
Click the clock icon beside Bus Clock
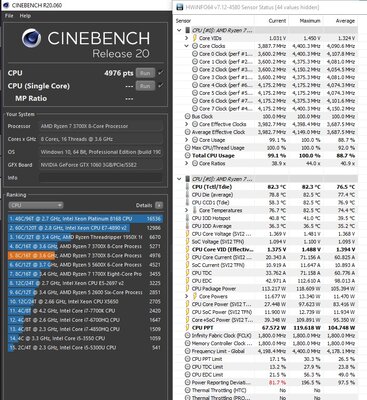click(187, 117)
